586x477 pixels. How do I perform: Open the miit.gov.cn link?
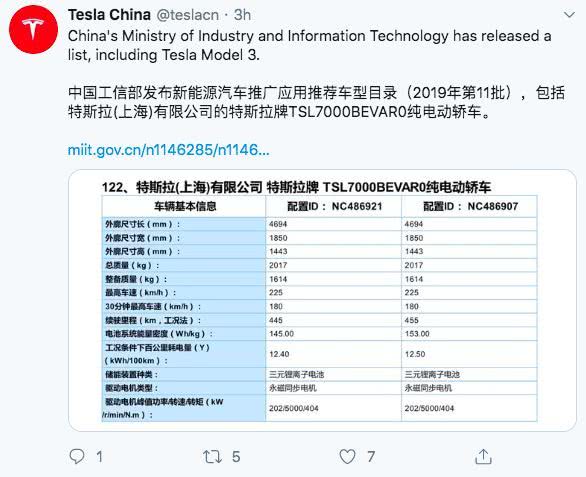point(169,150)
